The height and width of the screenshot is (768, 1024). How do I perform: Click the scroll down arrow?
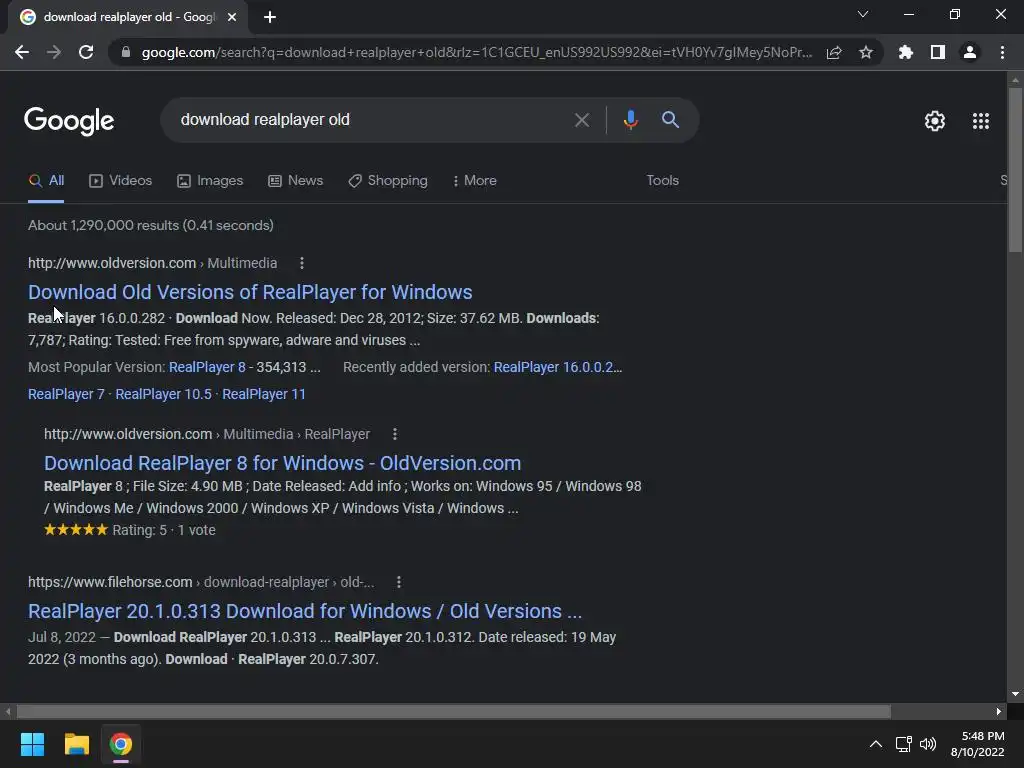point(1015,694)
